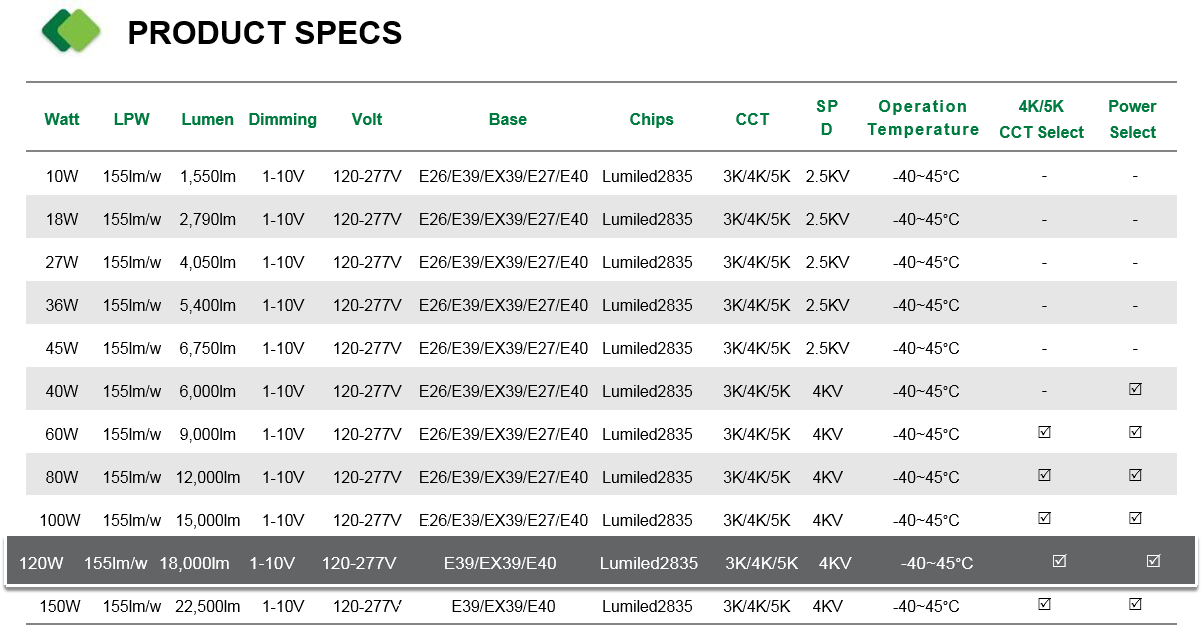Select the Dimming column header
This screenshot has width=1203, height=626.
point(283,119)
